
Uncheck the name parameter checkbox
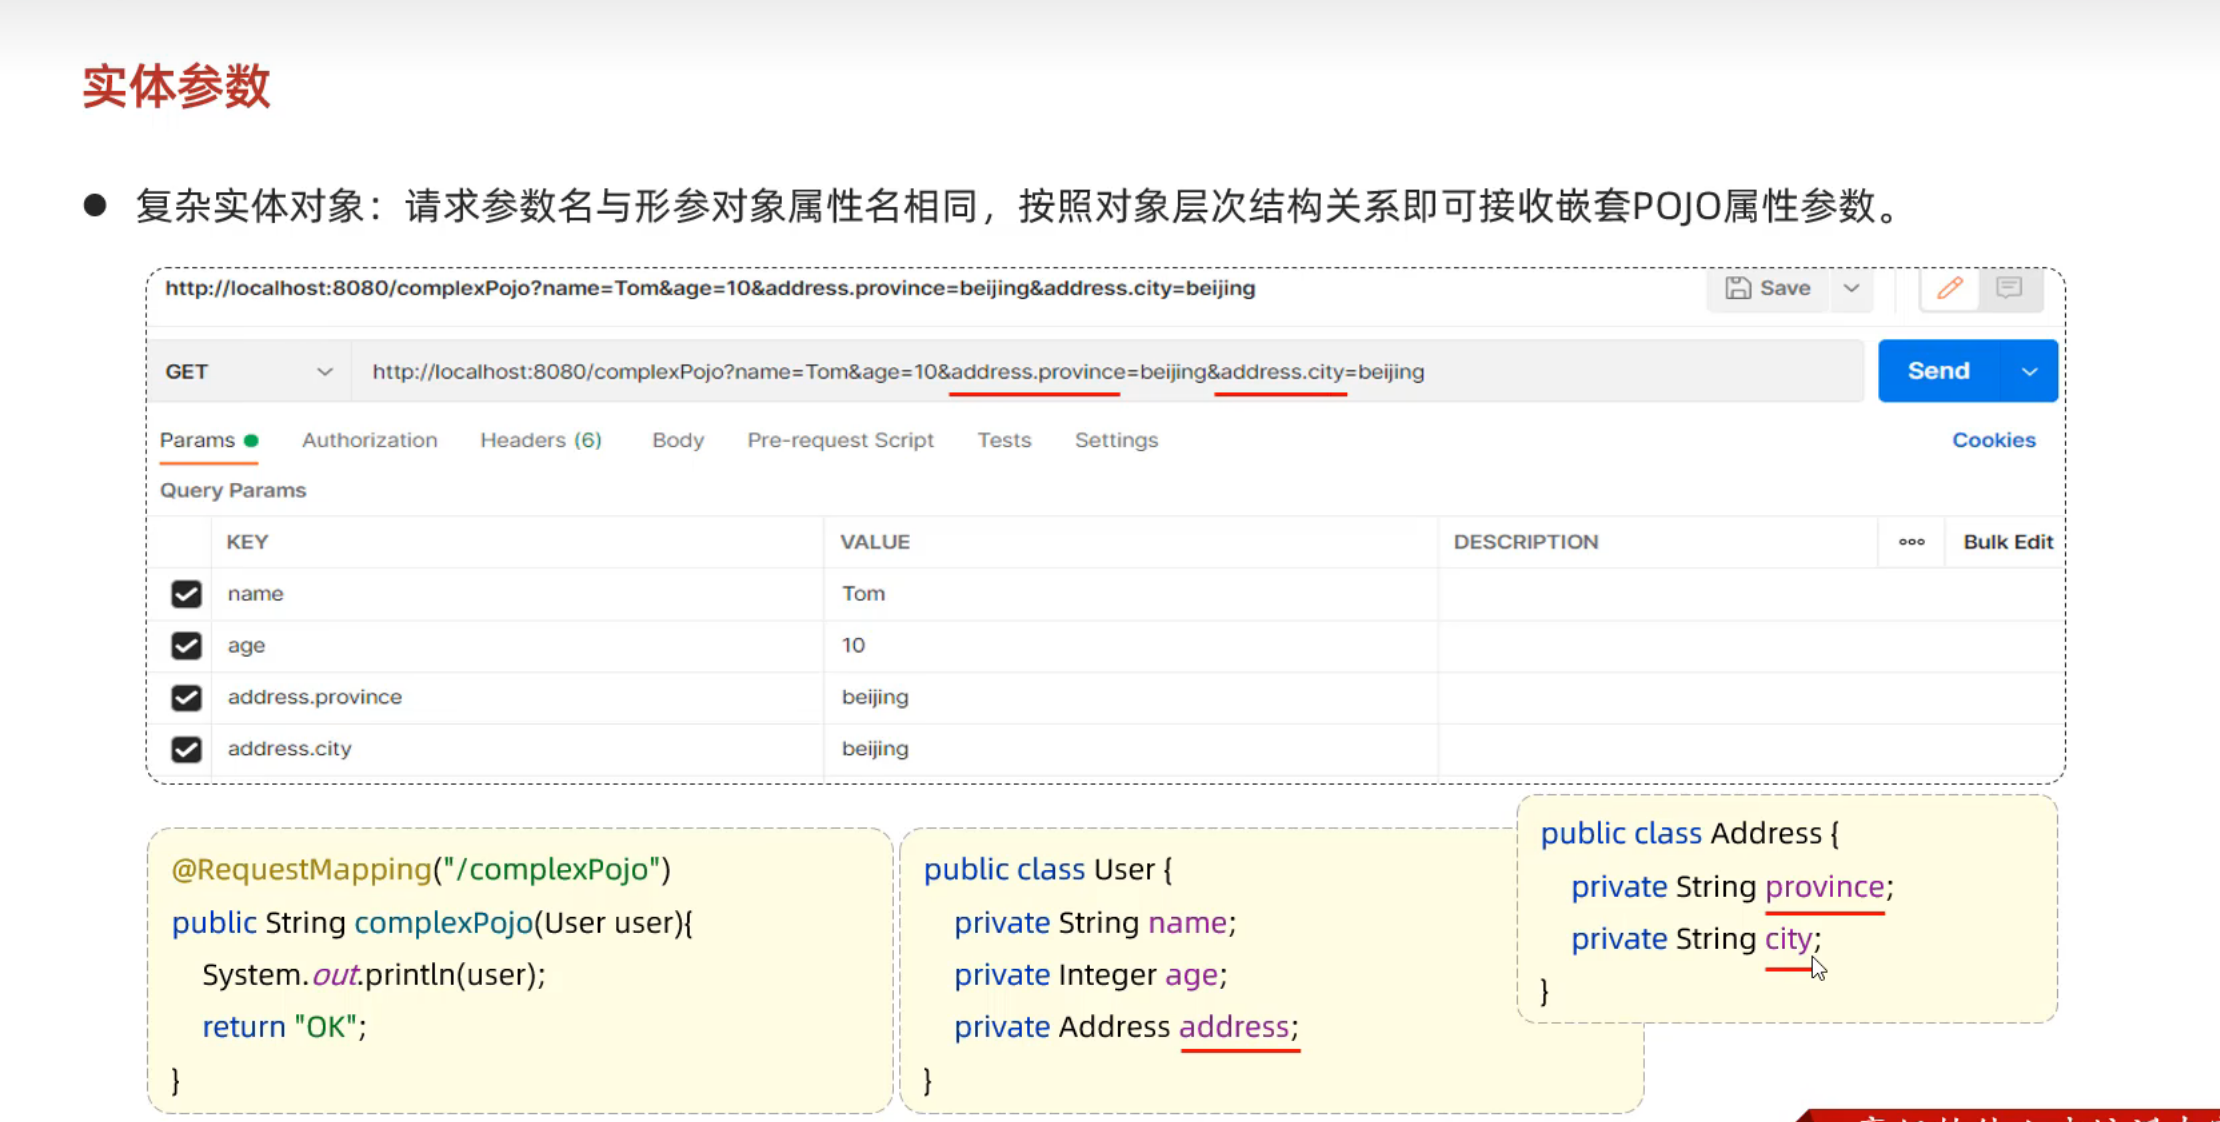186,594
